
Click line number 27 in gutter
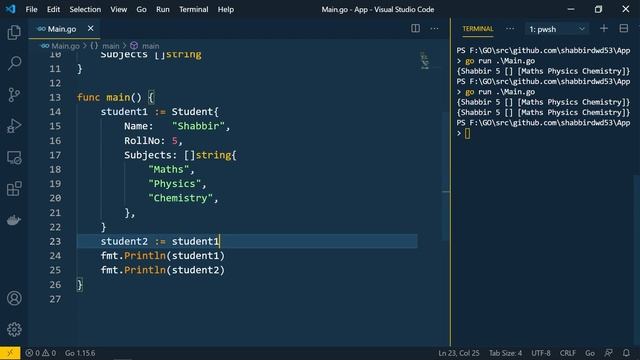(55, 299)
